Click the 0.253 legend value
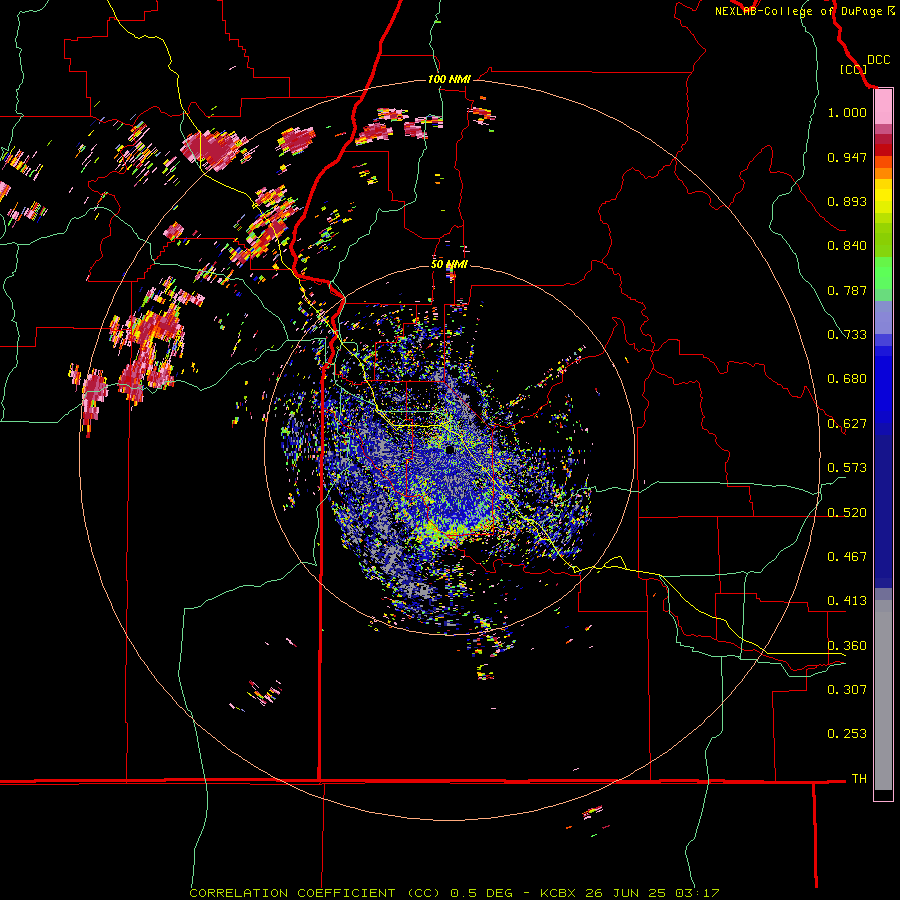This screenshot has width=900, height=900. [847, 734]
